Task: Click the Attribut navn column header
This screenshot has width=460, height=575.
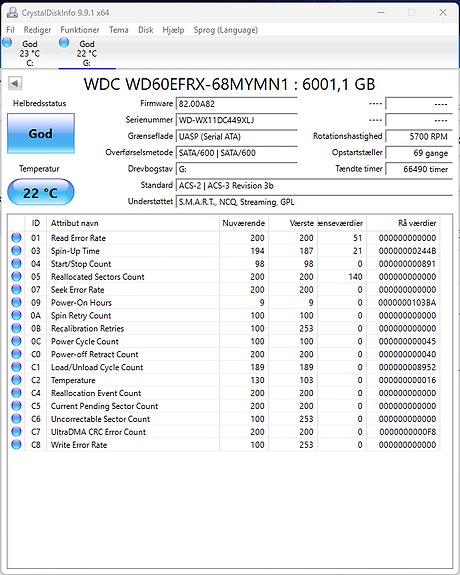Action: 133,223
